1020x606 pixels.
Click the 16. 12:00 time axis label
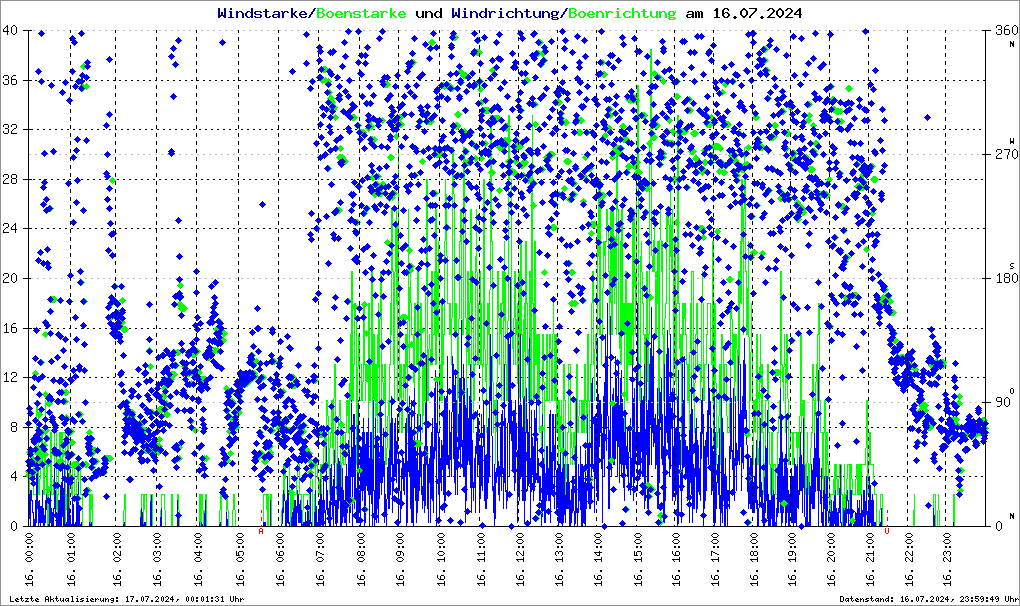[519, 559]
